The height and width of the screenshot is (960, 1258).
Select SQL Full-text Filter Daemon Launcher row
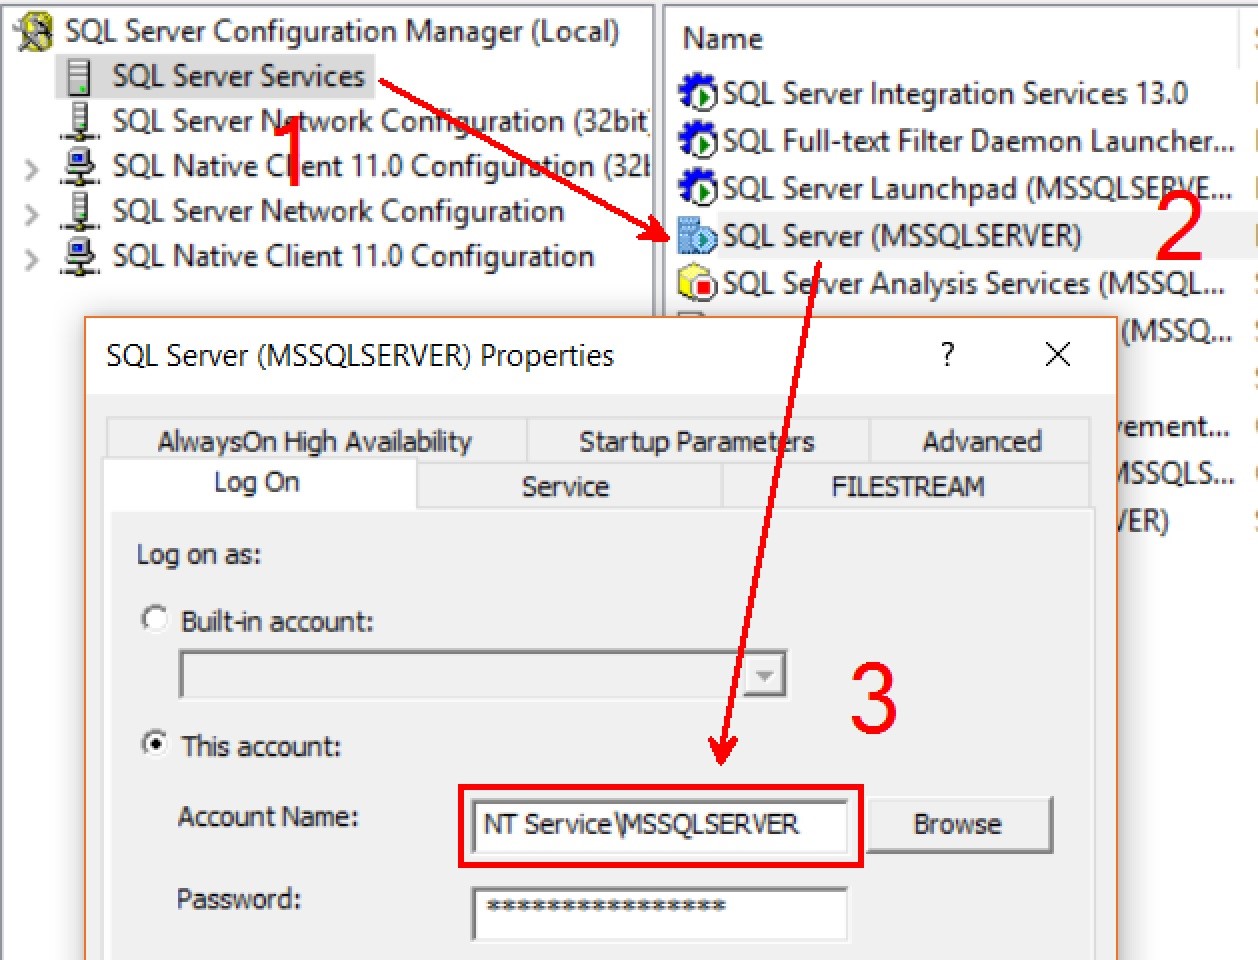955,140
